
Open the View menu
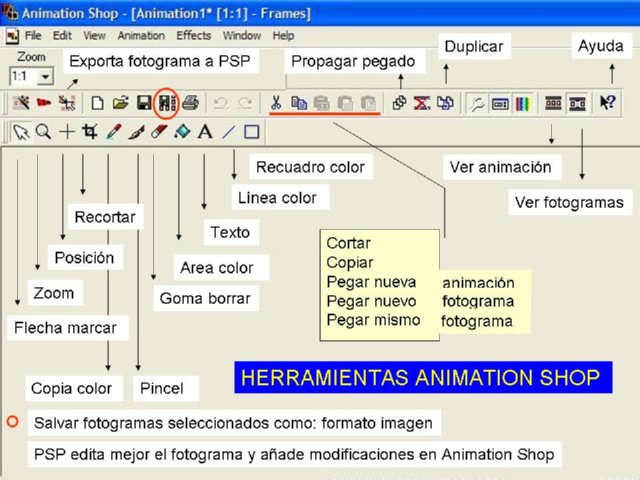(x=95, y=36)
